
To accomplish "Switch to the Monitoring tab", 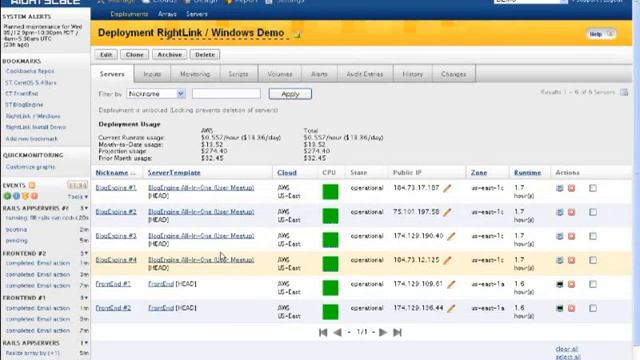I will pyautogui.click(x=195, y=74).
